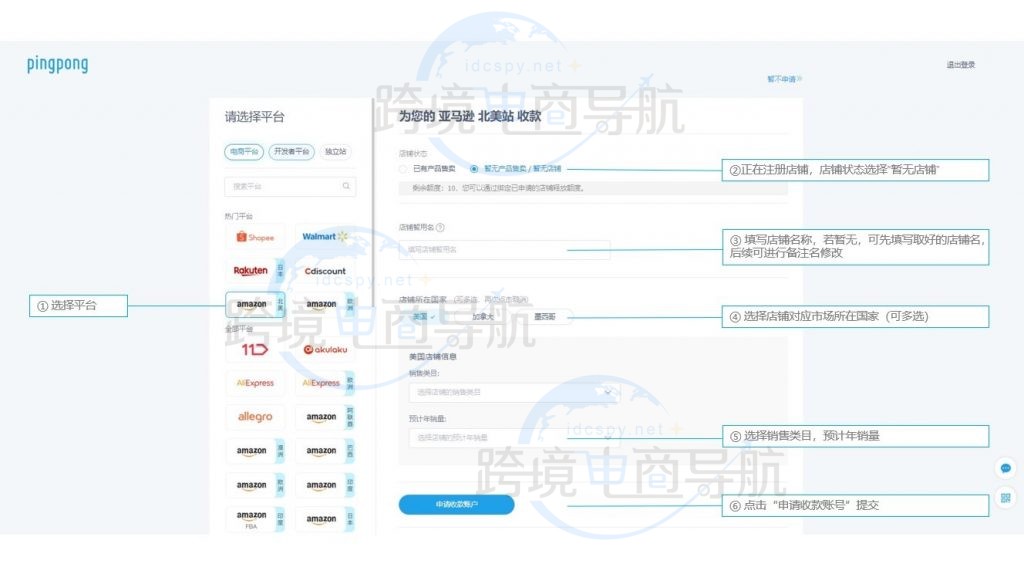The image size is (1024, 574).
Task: Pick the 11street platform logo tile
Action: (x=255, y=349)
